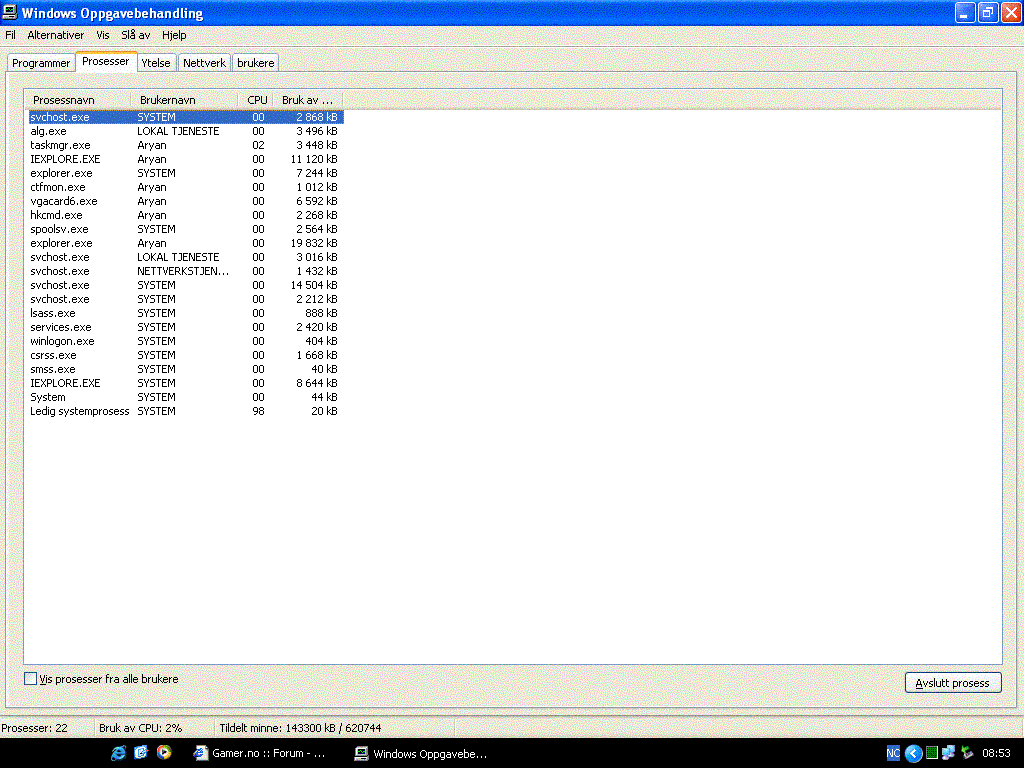The image size is (1024, 768).
Task: Click Task Manager title bar icon
Action: pyautogui.click(x=9, y=12)
